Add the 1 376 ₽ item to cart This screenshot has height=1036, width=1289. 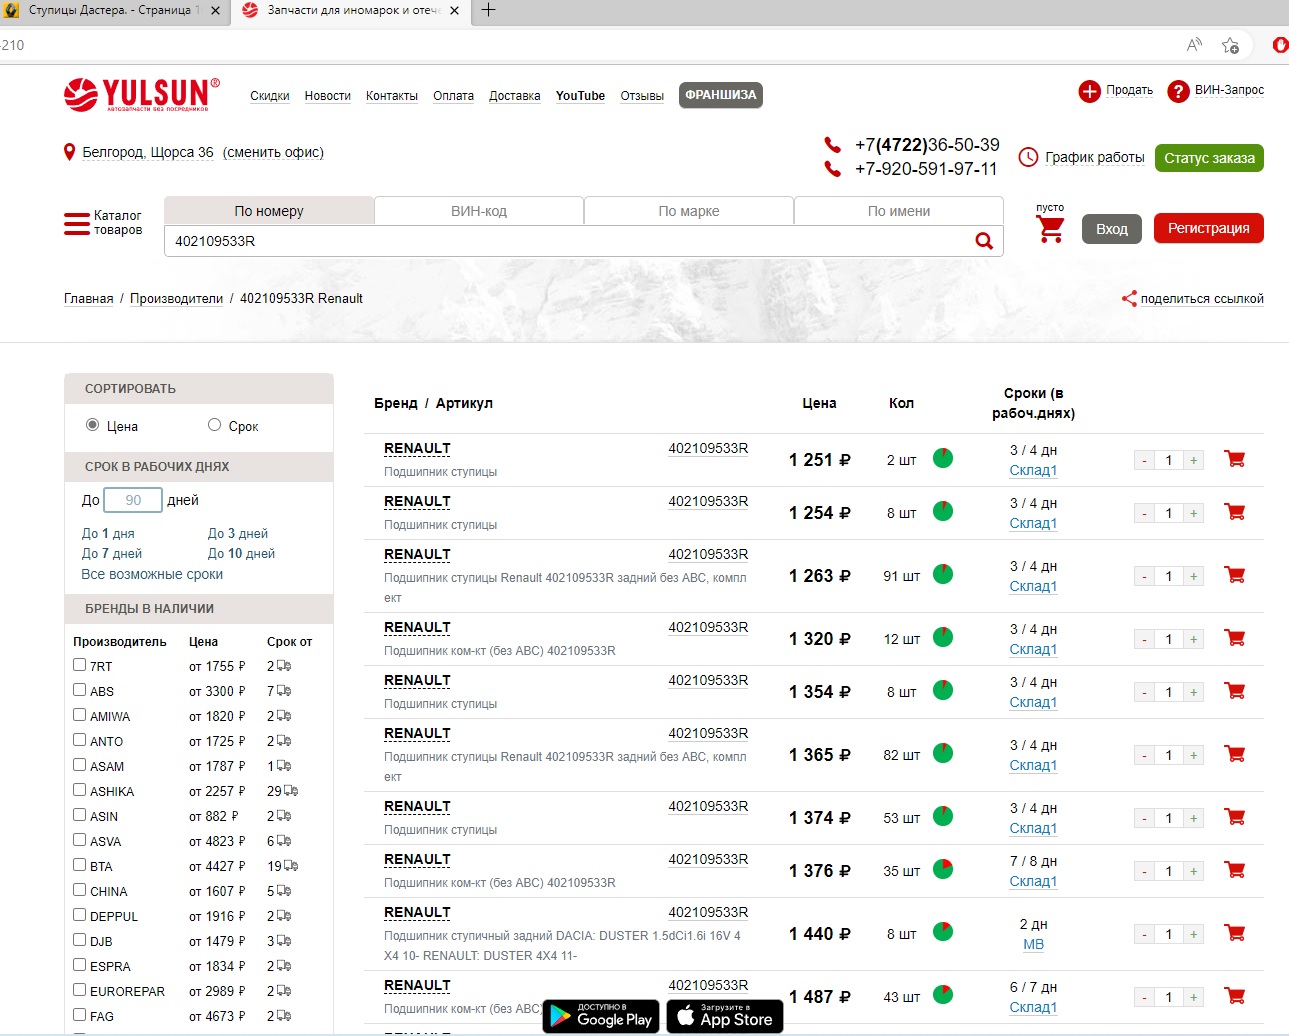coord(1235,870)
